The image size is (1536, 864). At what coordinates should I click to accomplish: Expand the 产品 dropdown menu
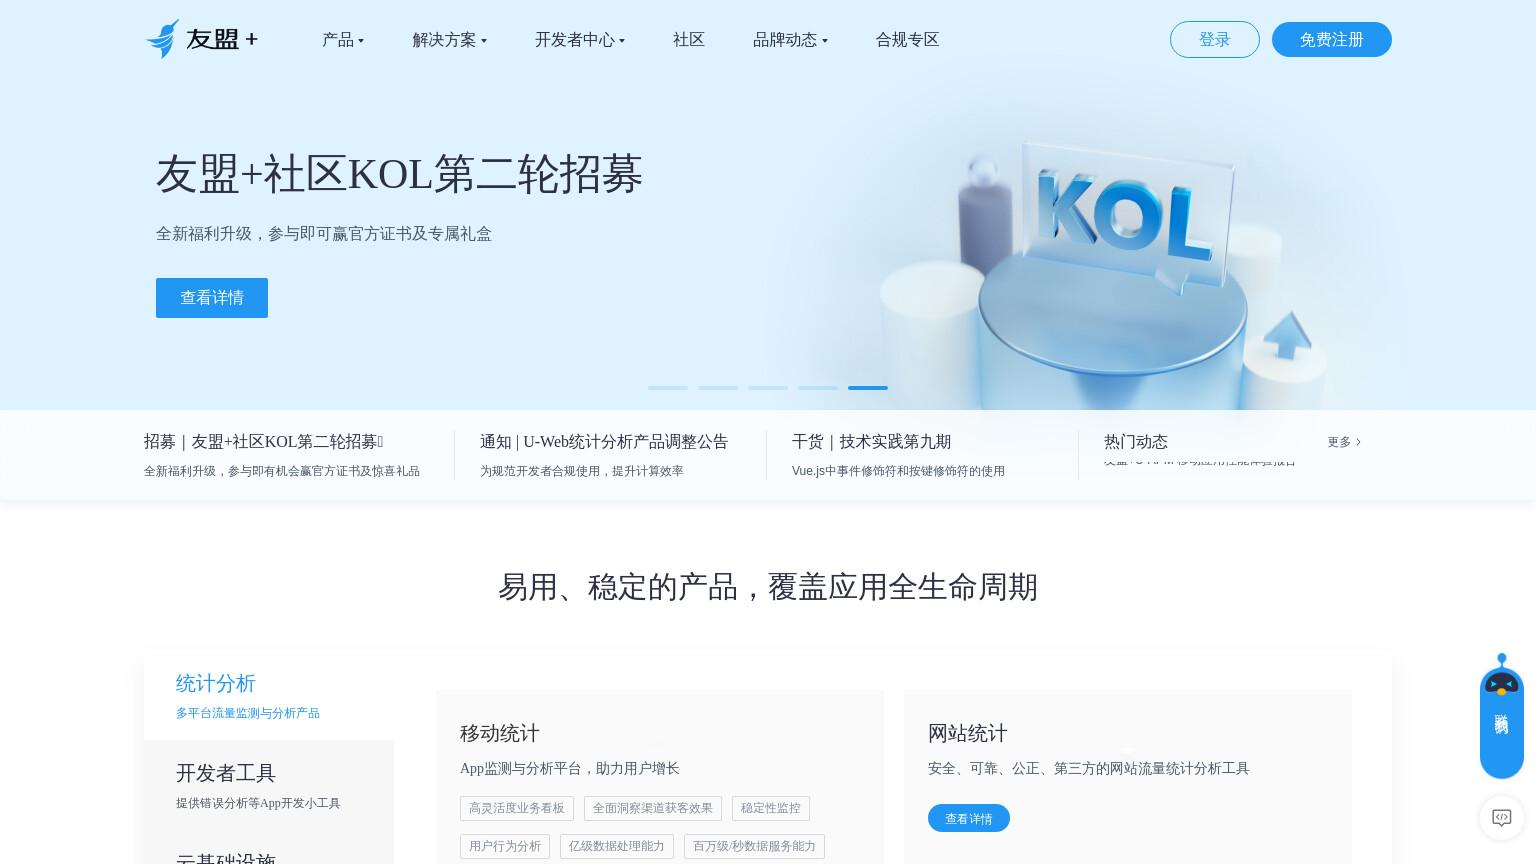343,40
